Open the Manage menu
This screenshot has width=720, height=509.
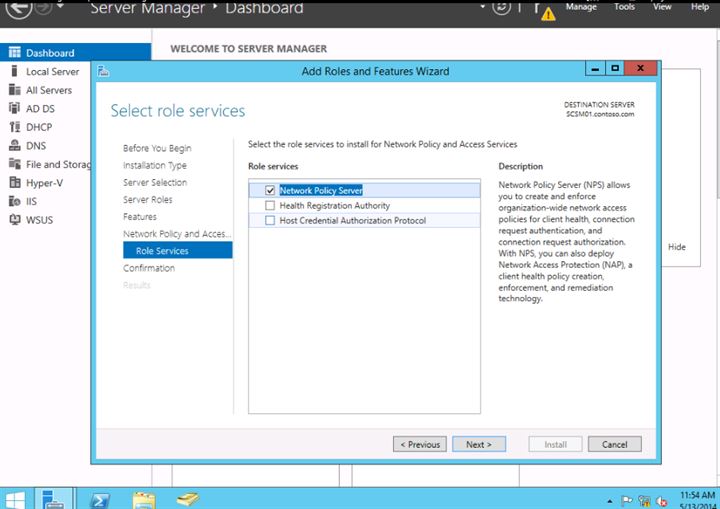[581, 7]
